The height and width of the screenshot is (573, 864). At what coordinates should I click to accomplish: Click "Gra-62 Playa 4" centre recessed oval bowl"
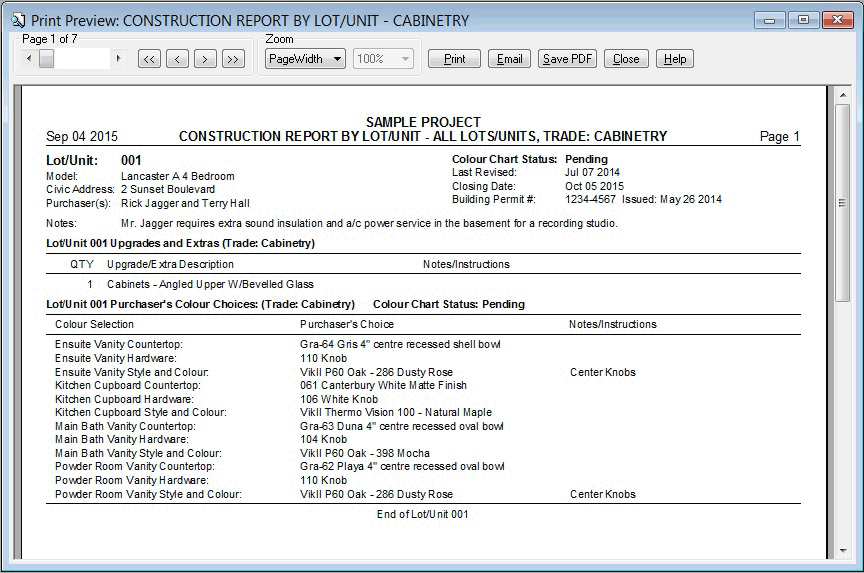pyautogui.click(x=402, y=467)
